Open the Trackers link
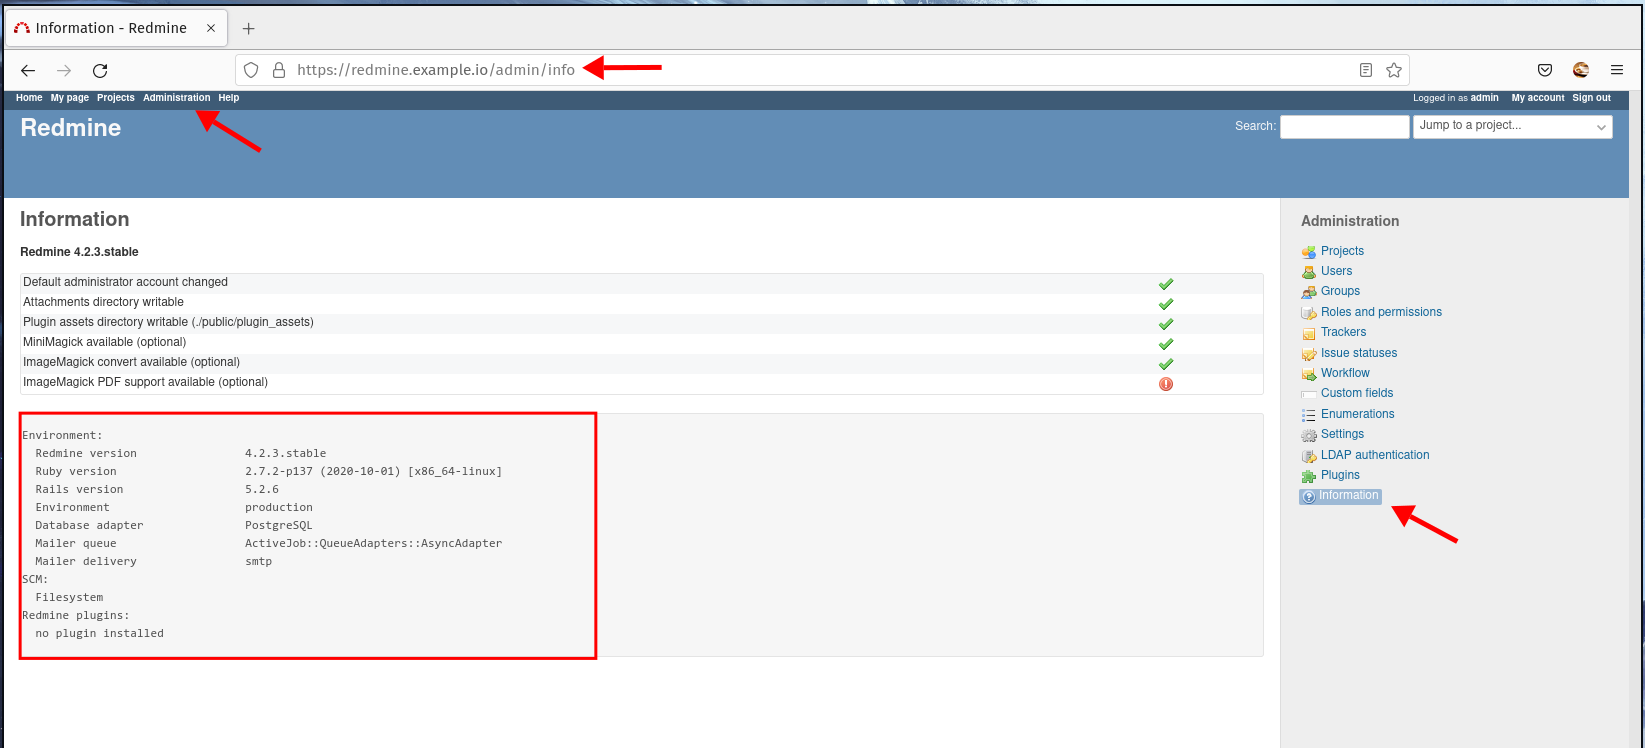Screen dimensions: 1645x748 1343,332
